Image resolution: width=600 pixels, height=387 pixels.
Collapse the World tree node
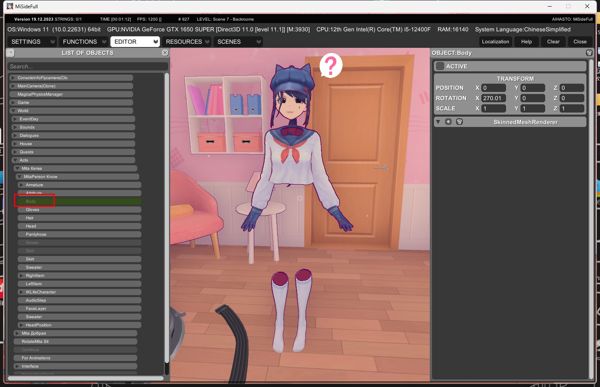click(x=13, y=111)
